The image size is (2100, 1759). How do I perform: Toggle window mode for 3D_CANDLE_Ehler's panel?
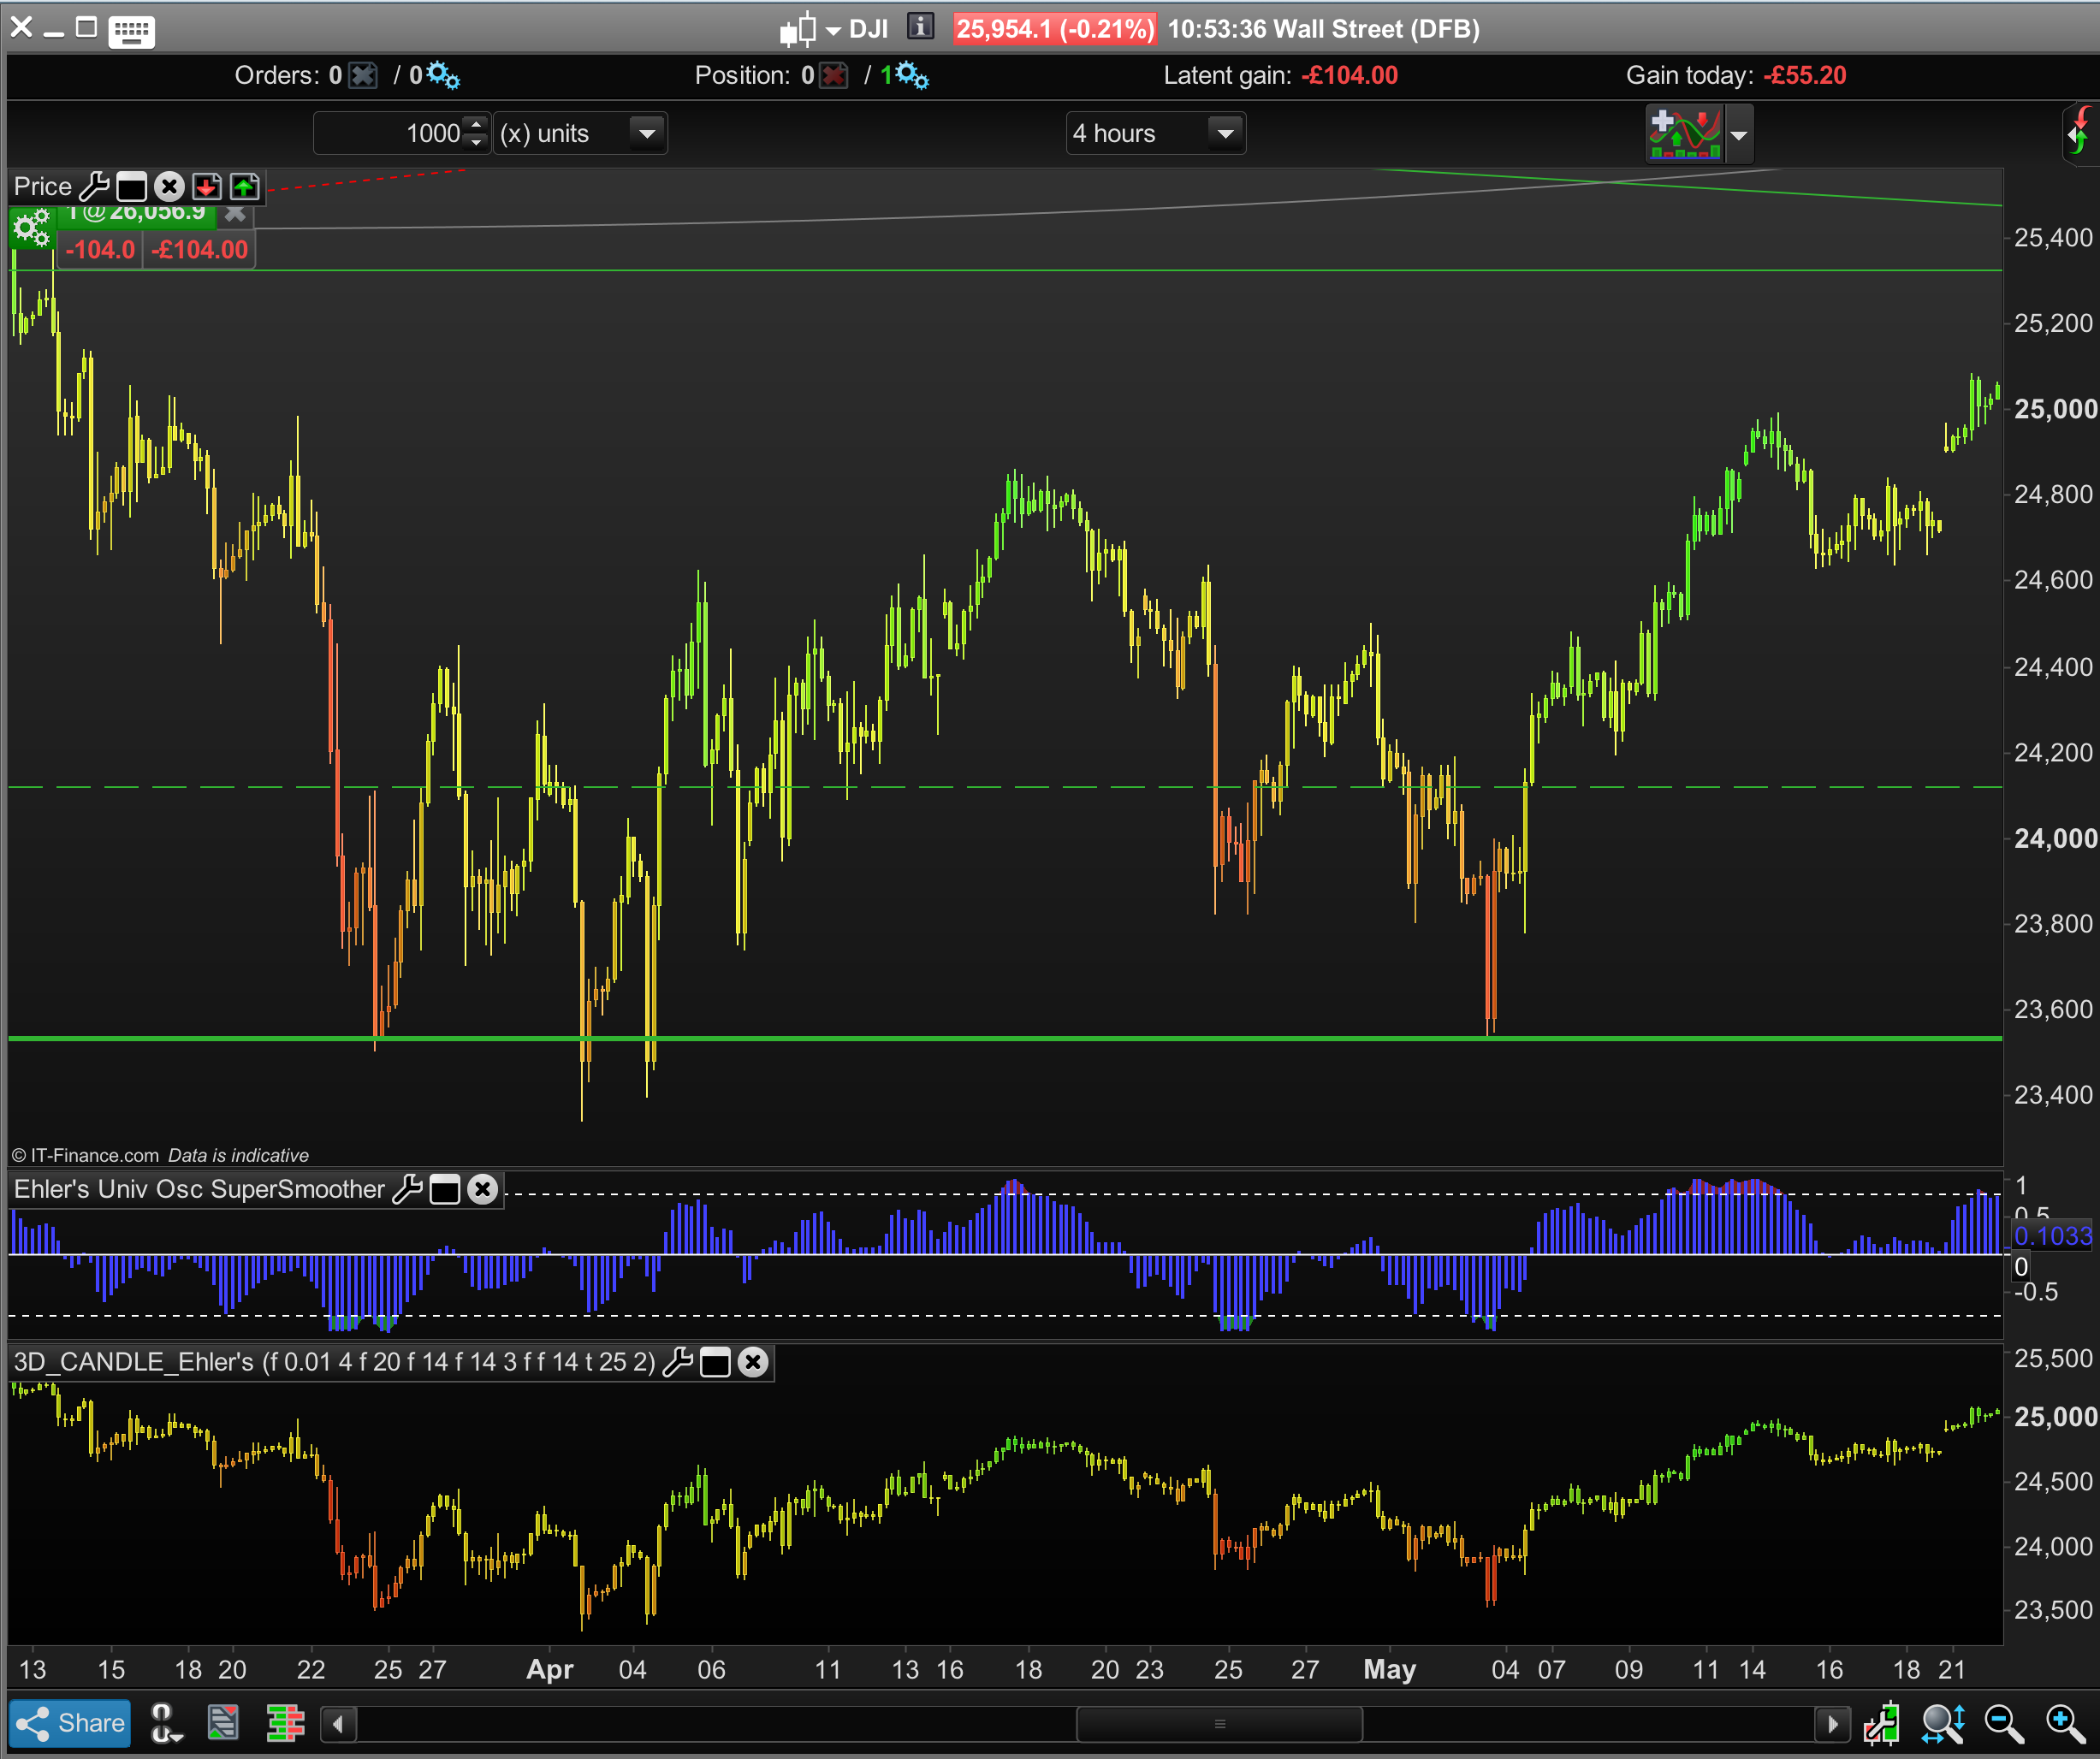(715, 1362)
